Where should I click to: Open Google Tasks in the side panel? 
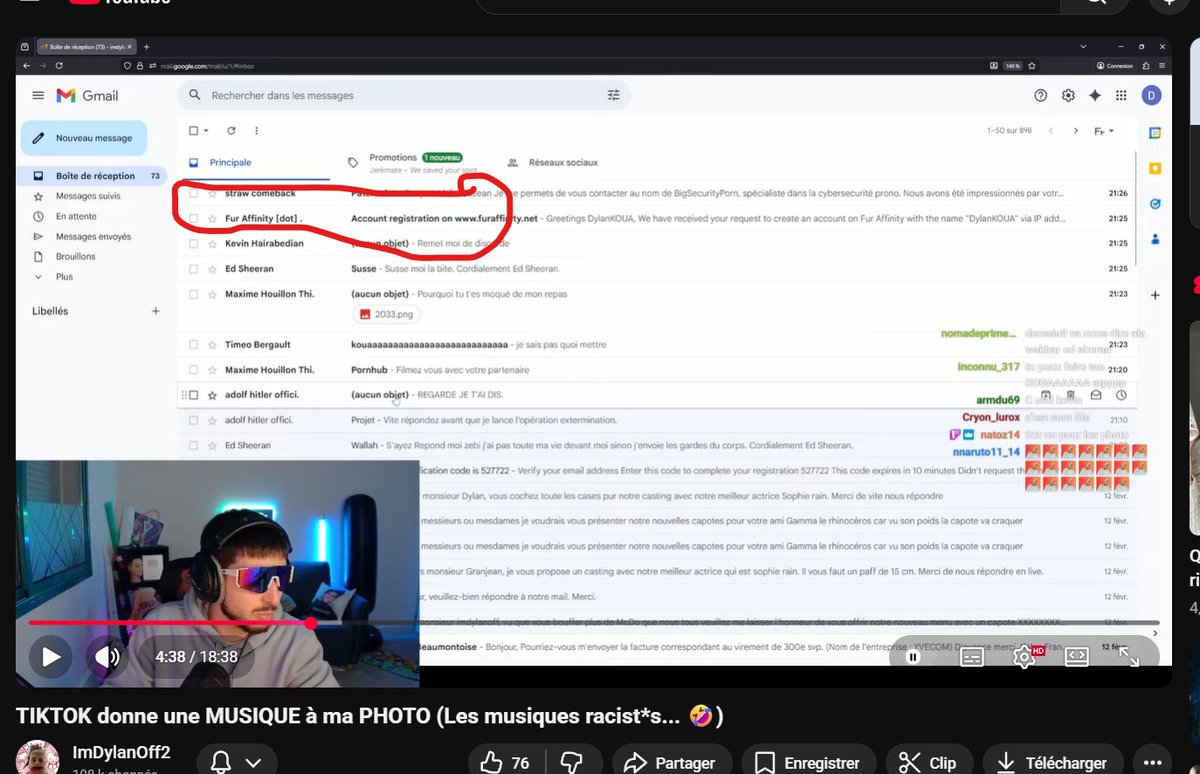(1155, 203)
